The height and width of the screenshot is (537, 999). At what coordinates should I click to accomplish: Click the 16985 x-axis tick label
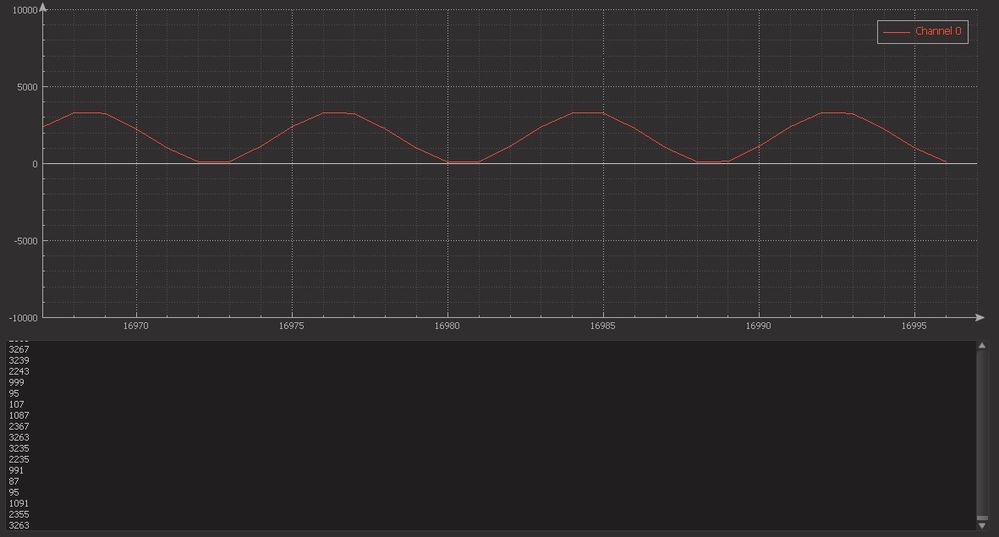(603, 326)
